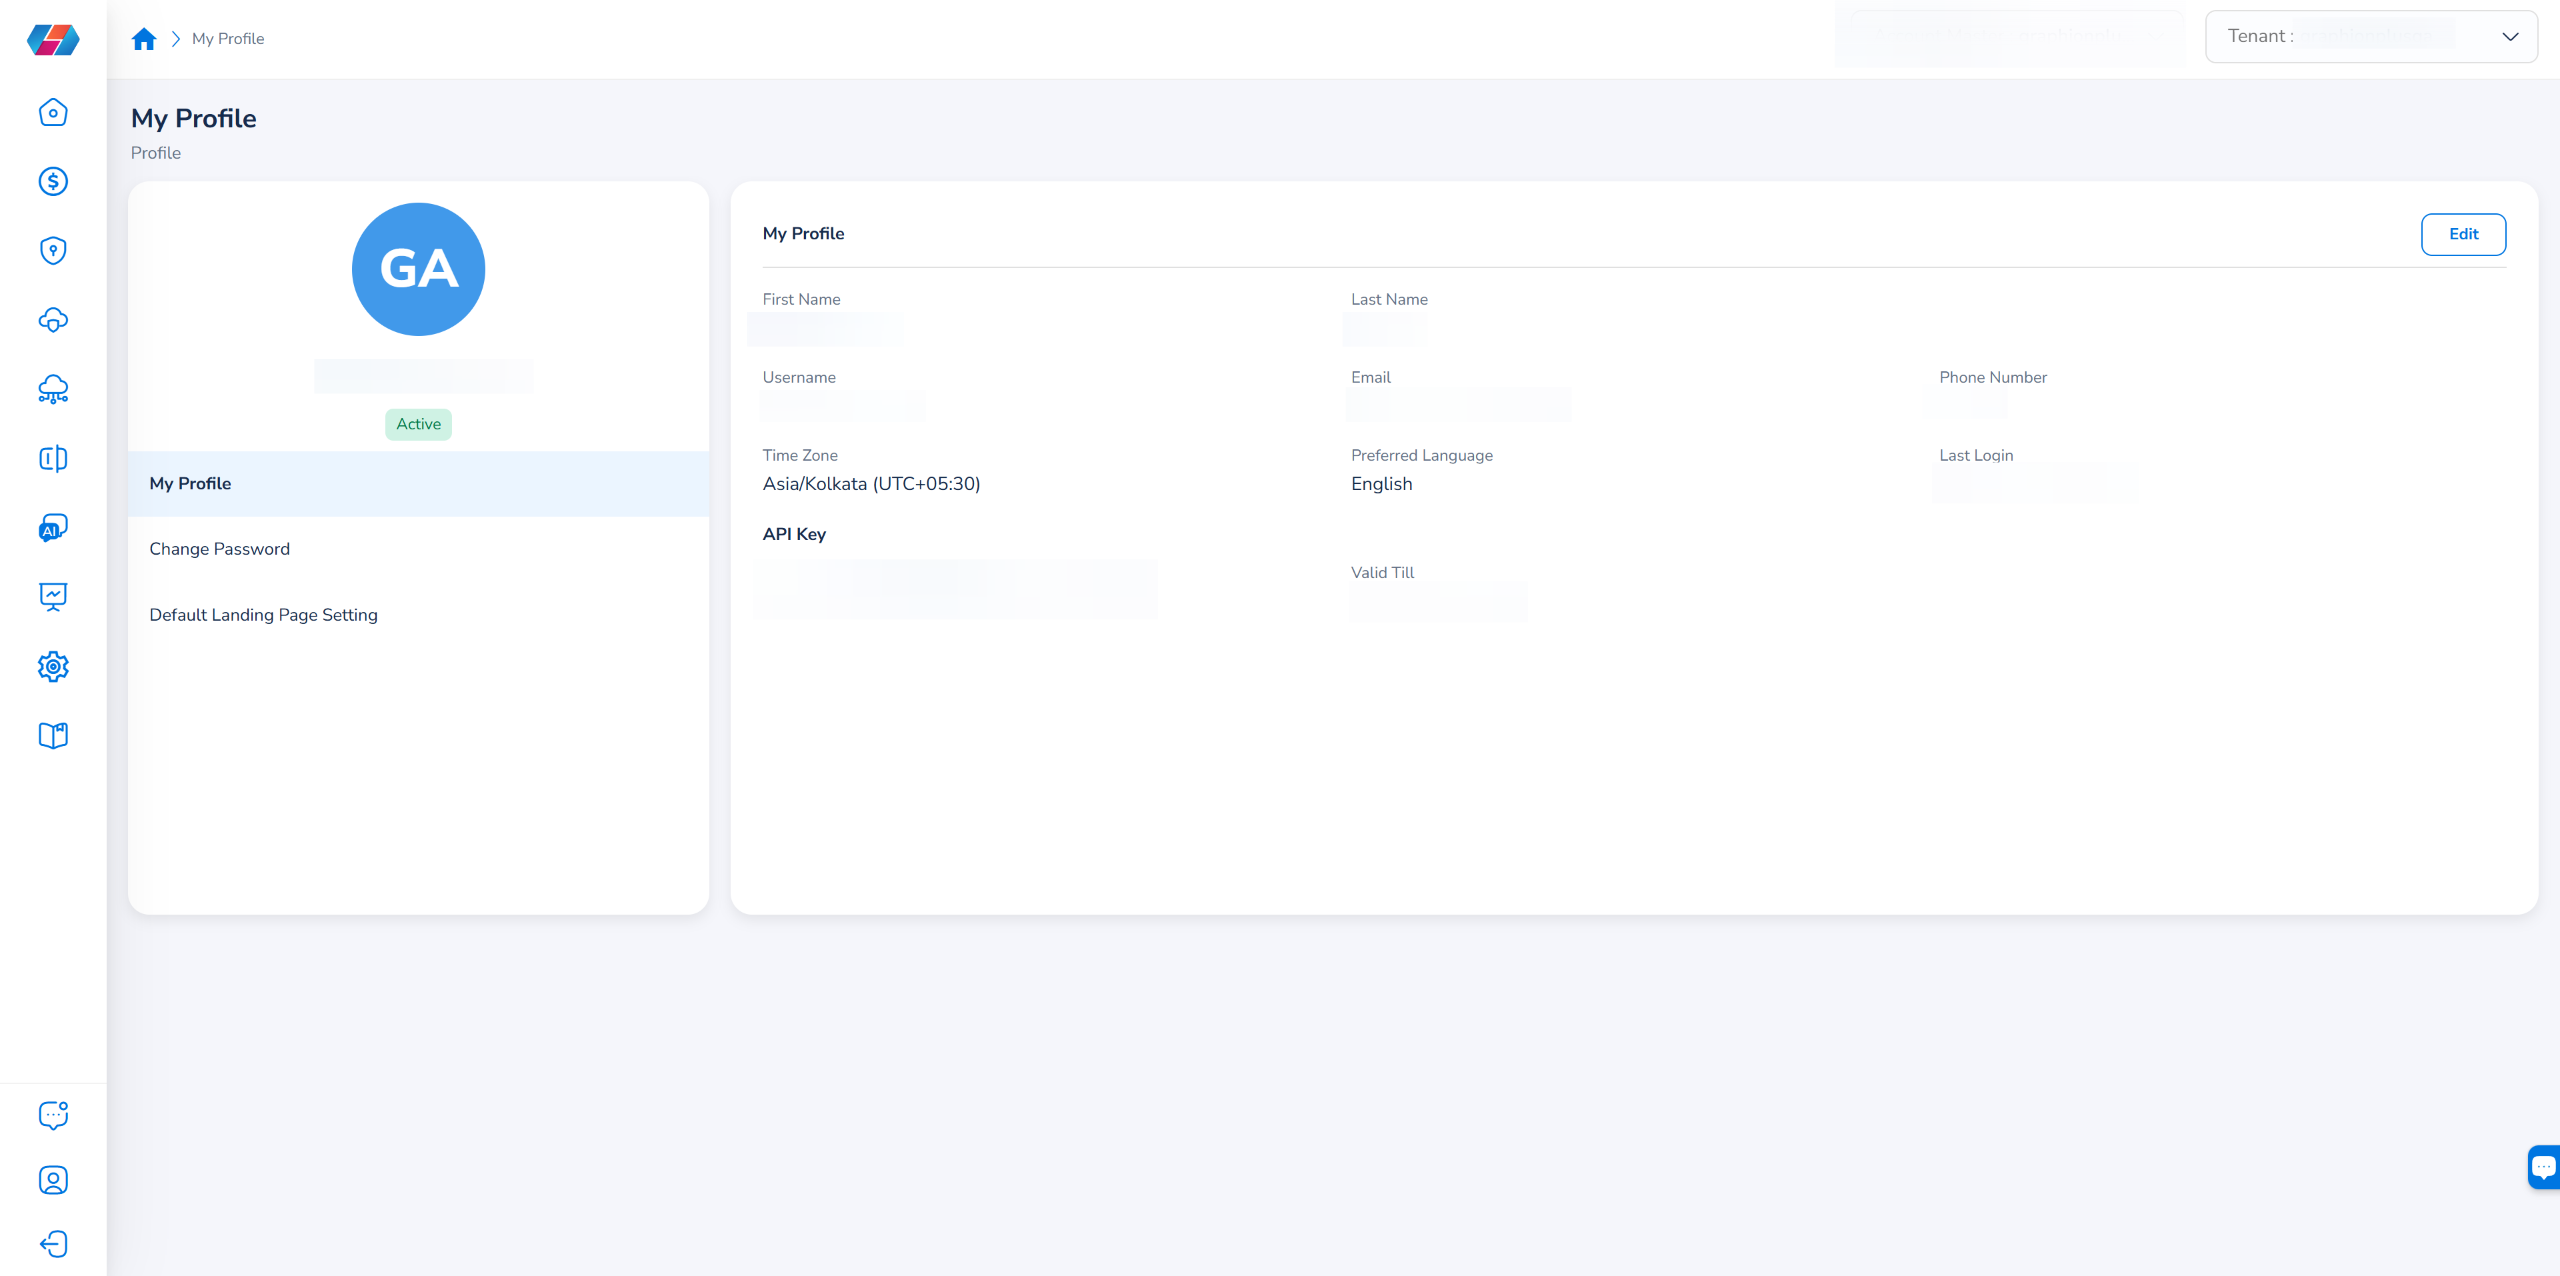This screenshot has width=2560, height=1276.
Task: Click the home dashboard icon in sidebar
Action: 53,112
